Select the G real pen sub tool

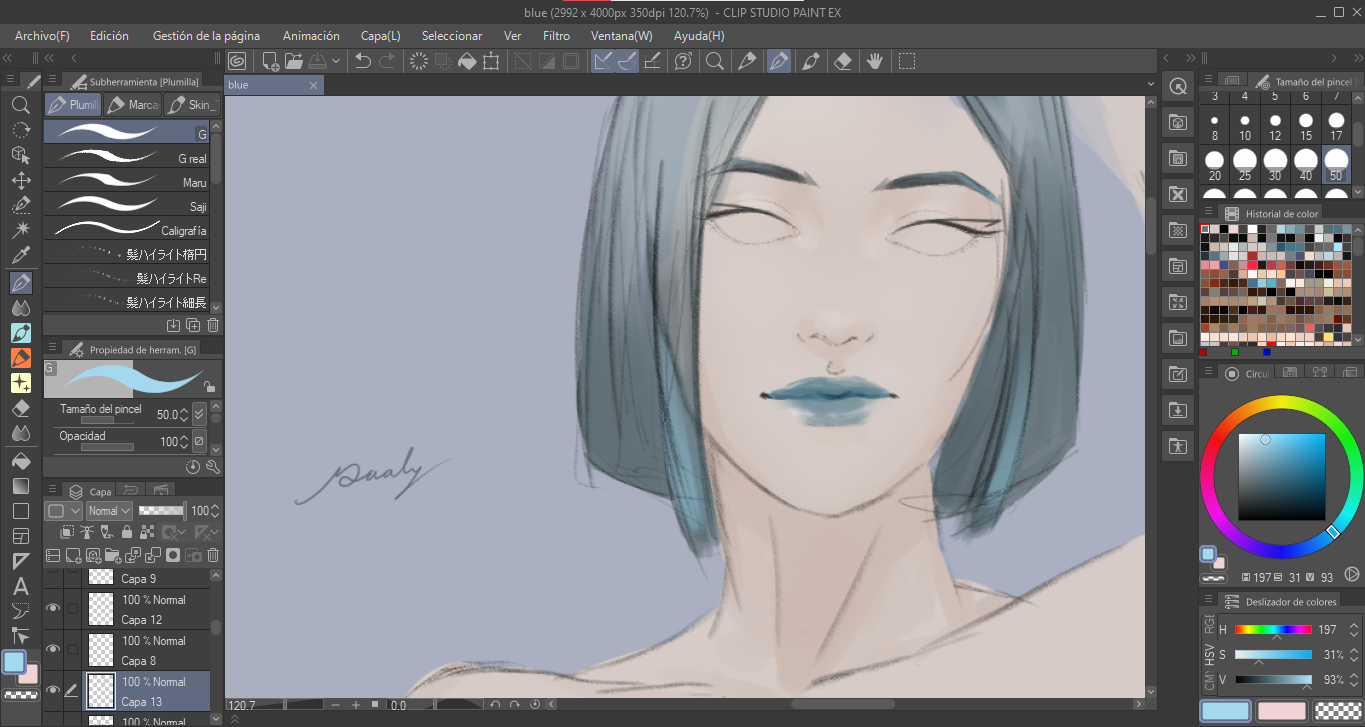(127, 158)
